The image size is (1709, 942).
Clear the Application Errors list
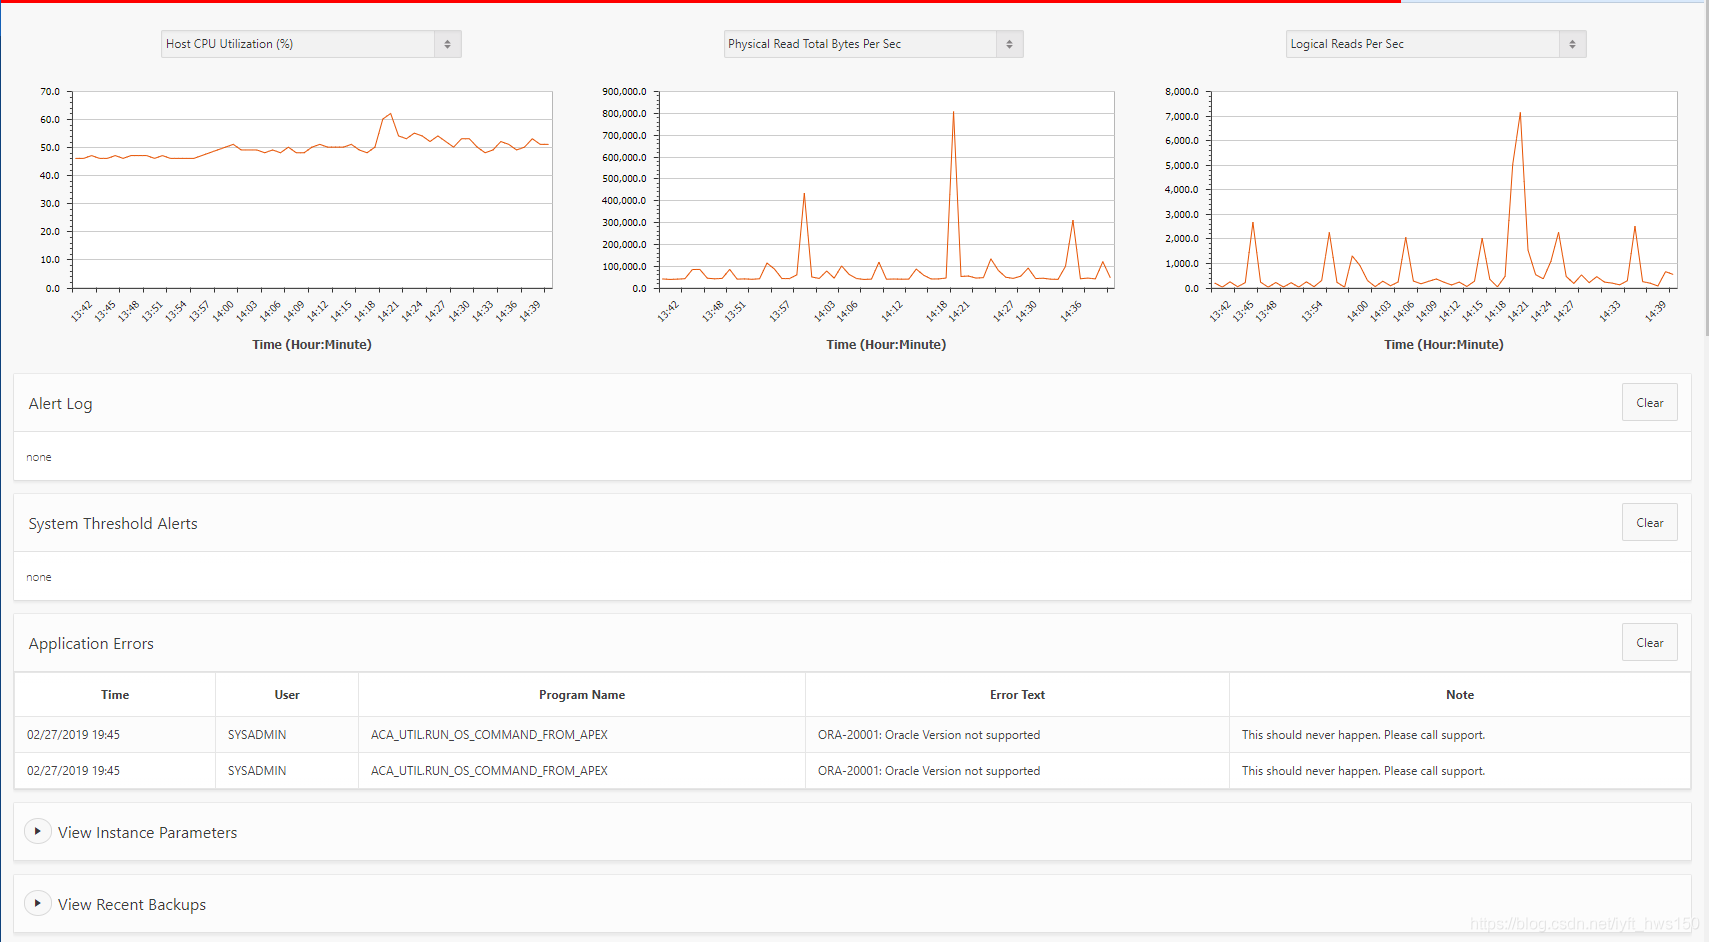tap(1649, 643)
